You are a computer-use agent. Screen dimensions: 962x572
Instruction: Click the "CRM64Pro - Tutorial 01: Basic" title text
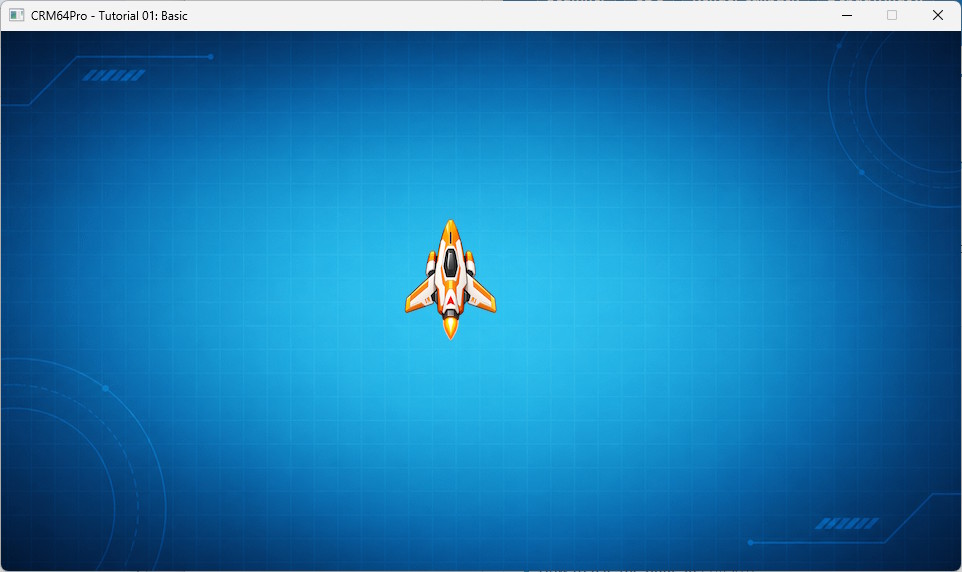(x=109, y=16)
